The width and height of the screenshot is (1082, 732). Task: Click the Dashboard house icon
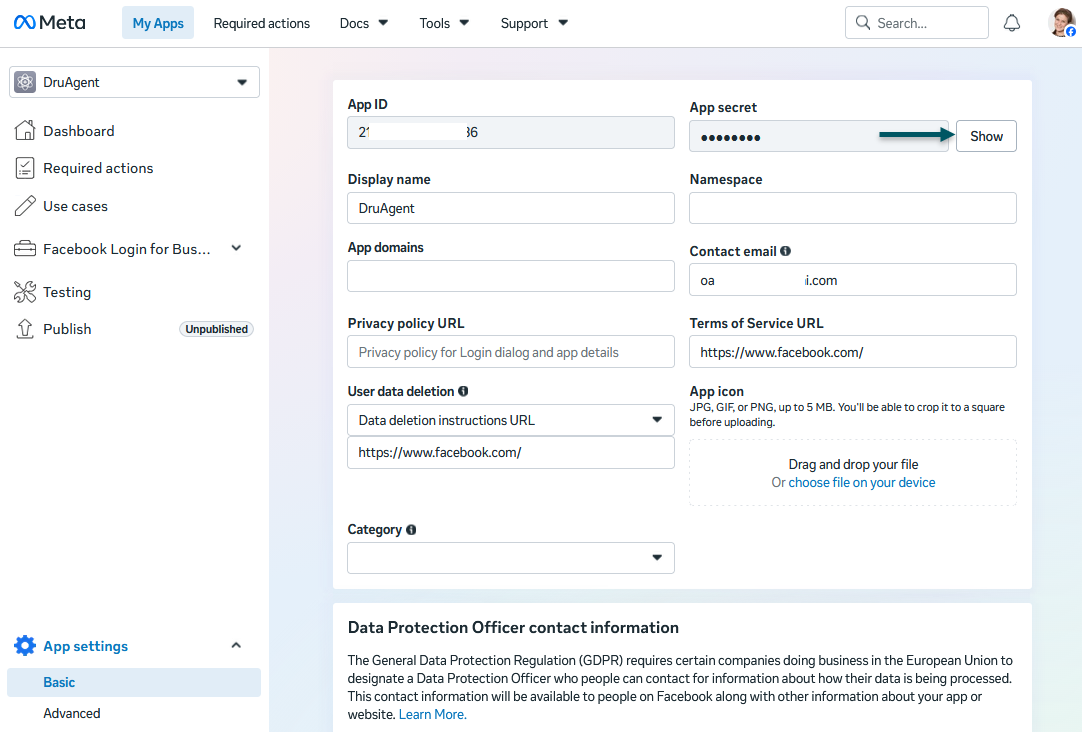point(25,130)
